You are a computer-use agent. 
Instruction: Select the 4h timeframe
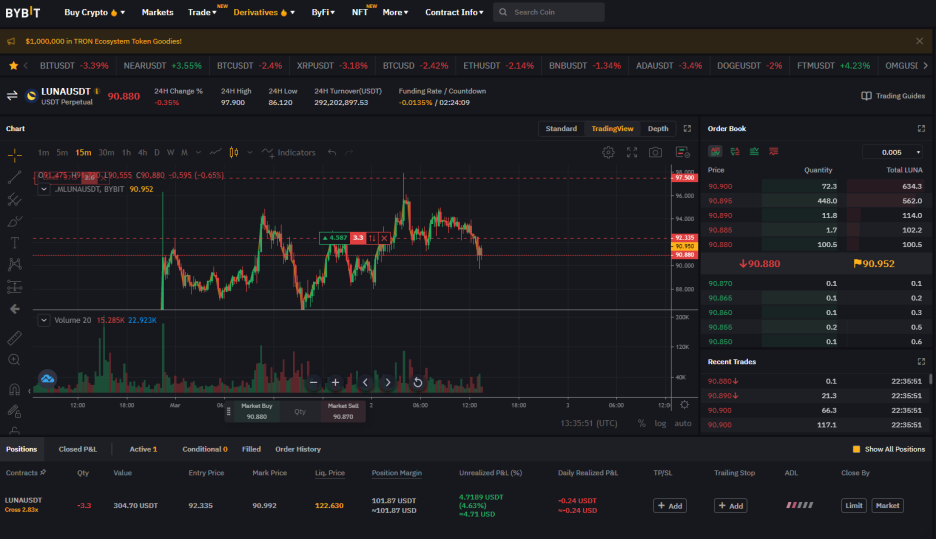click(142, 153)
